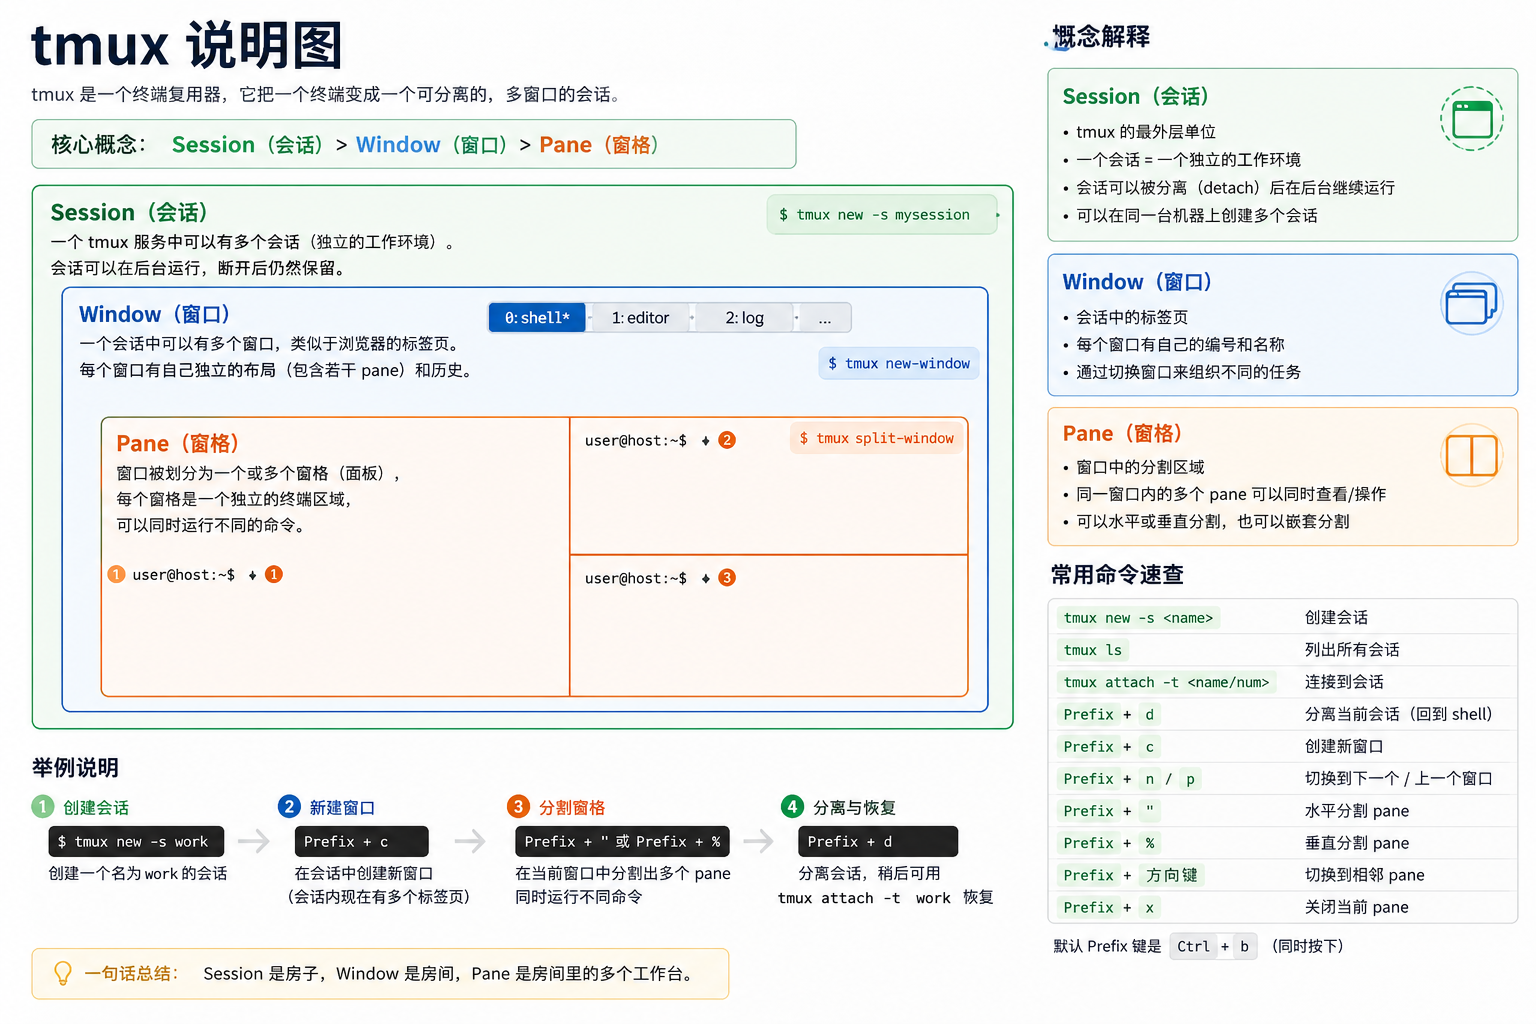Click the orange split Pane icon

click(x=1472, y=455)
